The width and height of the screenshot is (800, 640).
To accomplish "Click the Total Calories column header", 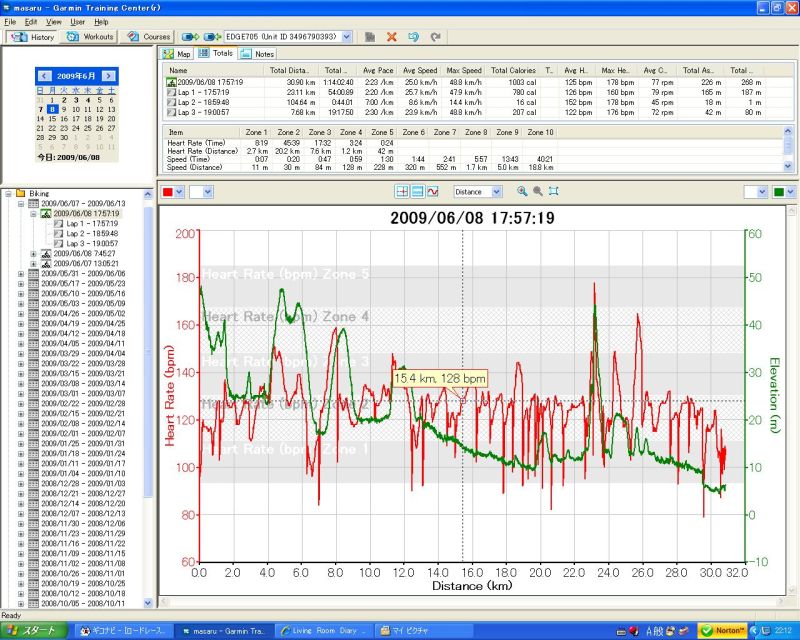I will point(513,70).
